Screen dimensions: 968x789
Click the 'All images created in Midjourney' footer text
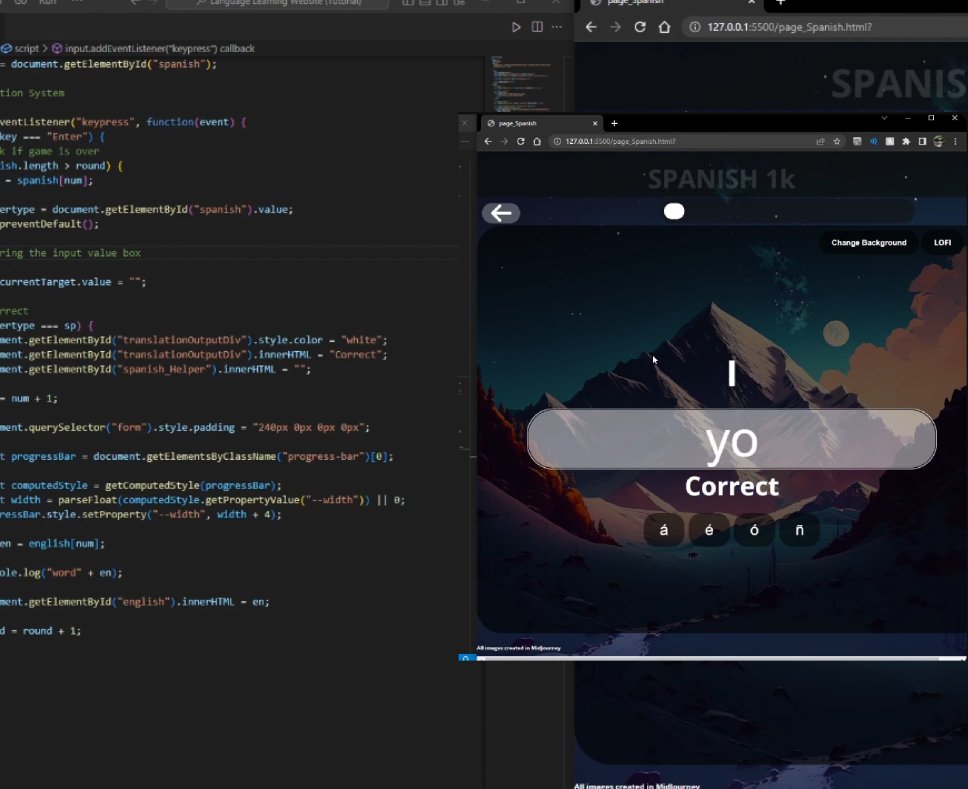[x=519, y=648]
